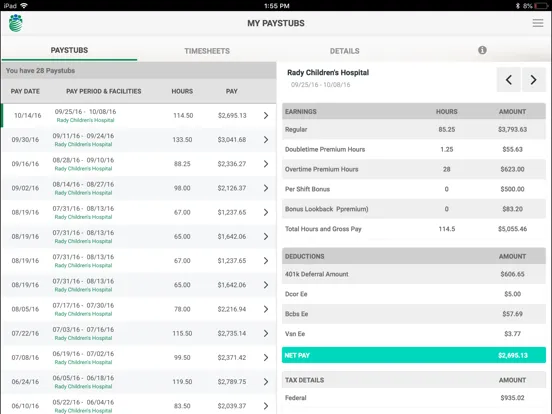Tap the Rady Children's Hospital detail title
552x414 pixels.
pyautogui.click(x=328, y=73)
